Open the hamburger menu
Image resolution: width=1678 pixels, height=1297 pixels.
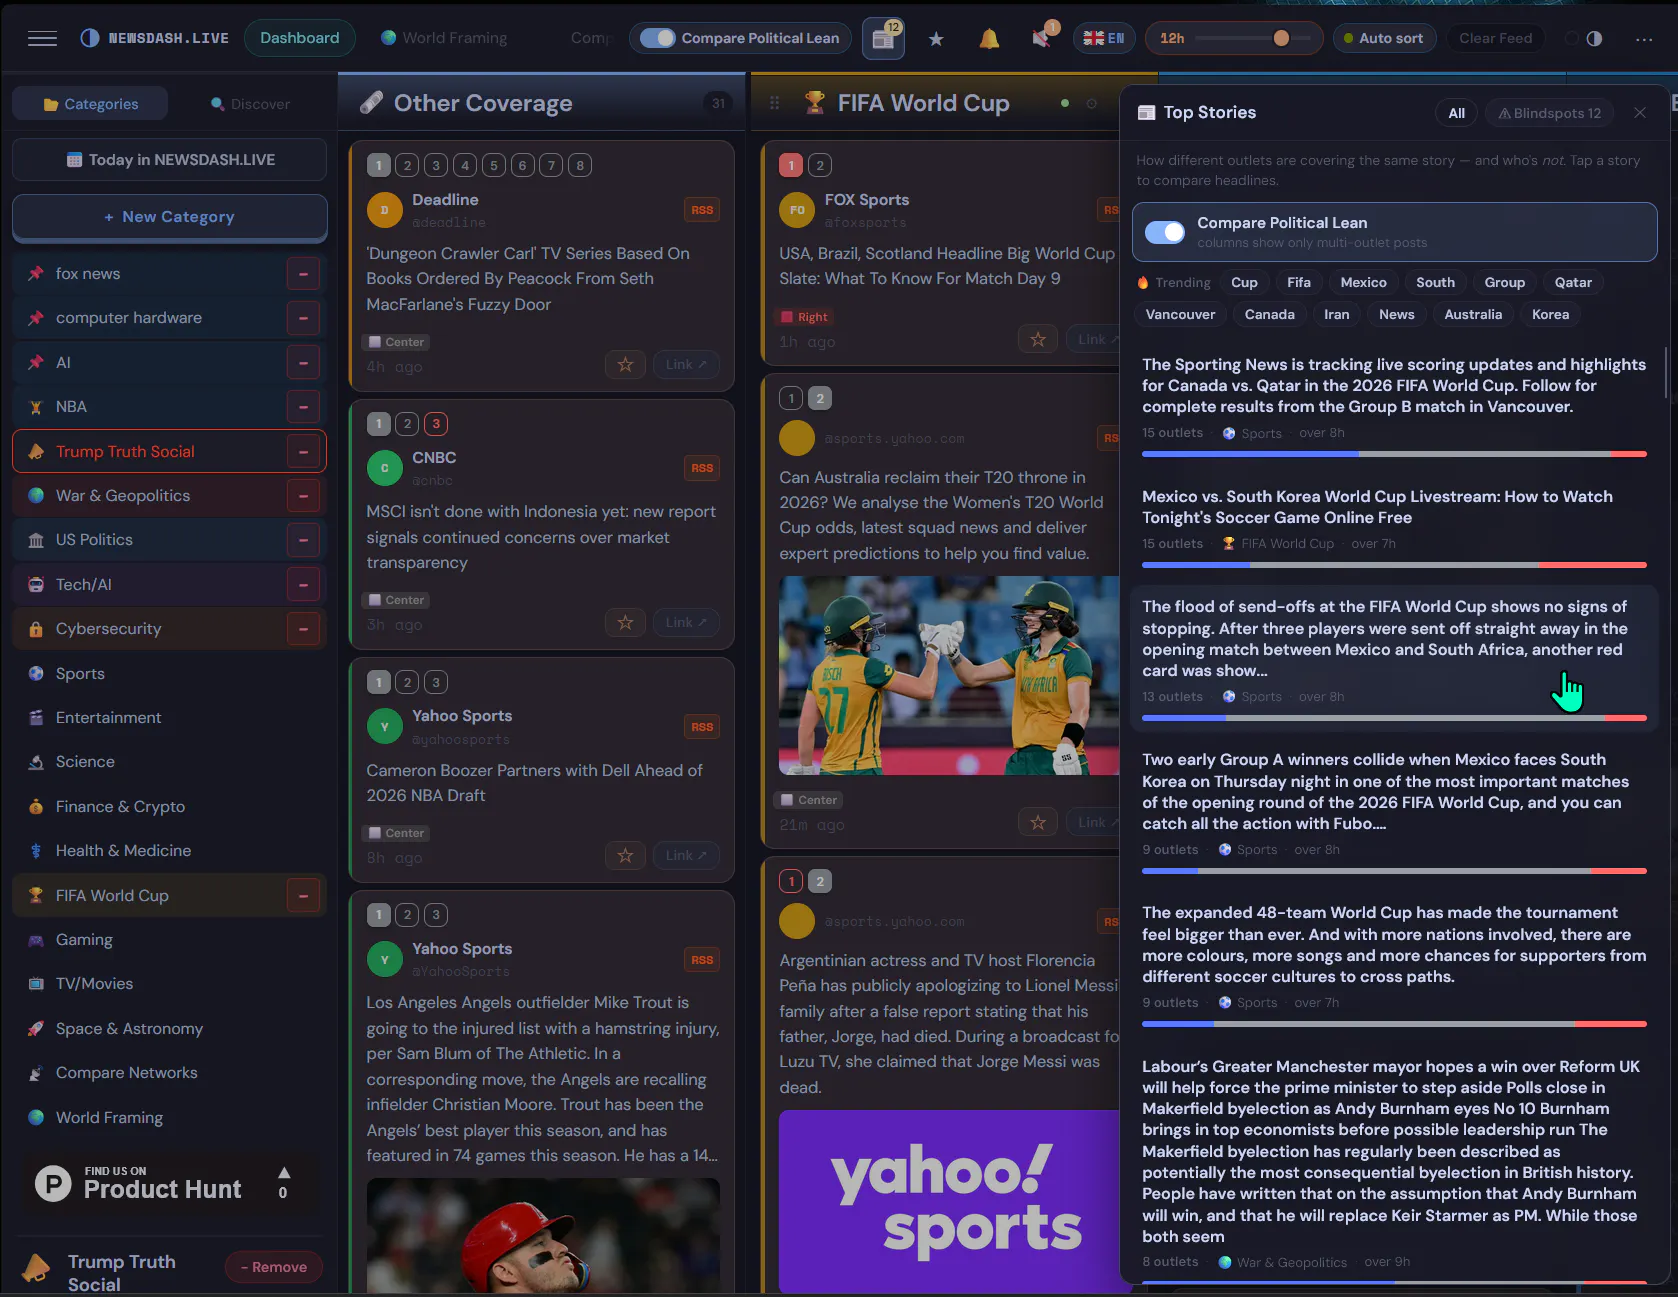[x=42, y=39]
